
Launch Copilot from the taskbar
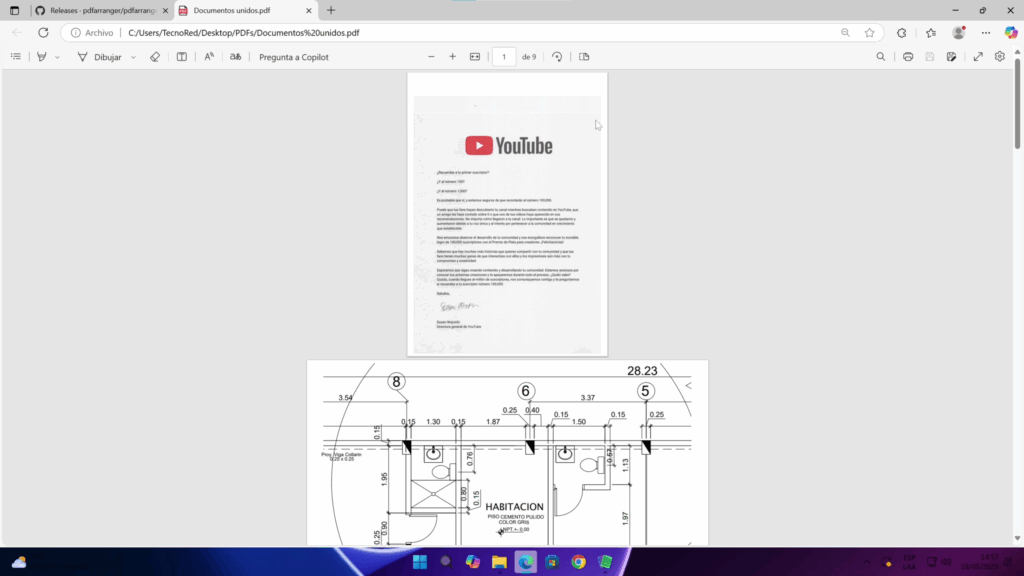pyautogui.click(x=473, y=562)
